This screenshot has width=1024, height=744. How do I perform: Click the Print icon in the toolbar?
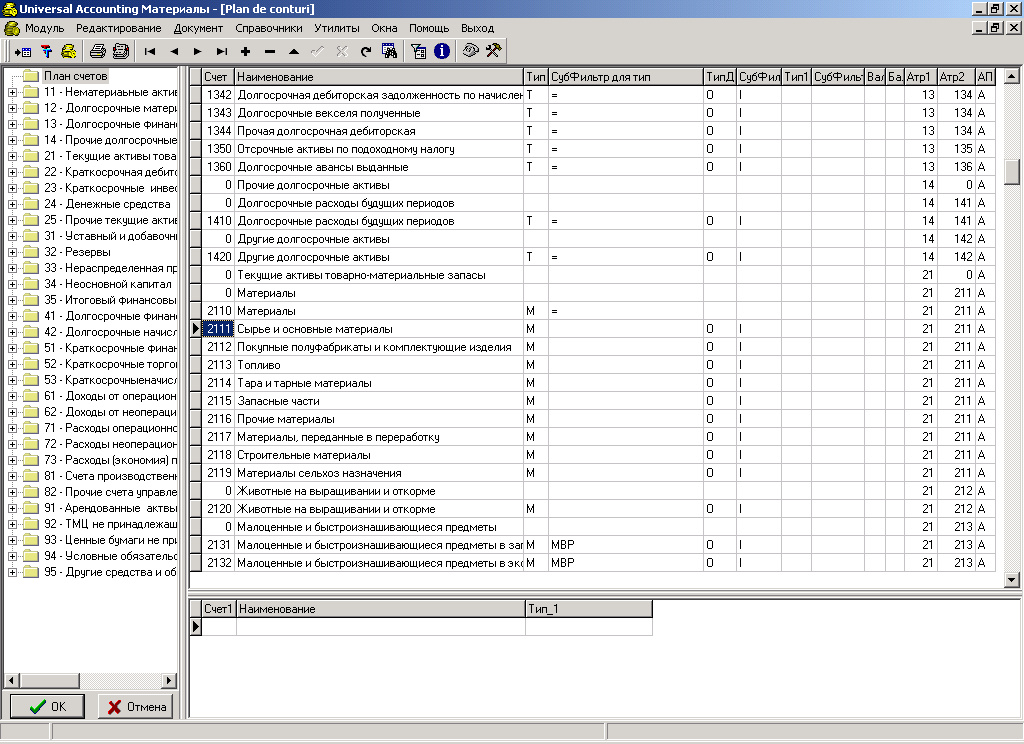point(98,51)
